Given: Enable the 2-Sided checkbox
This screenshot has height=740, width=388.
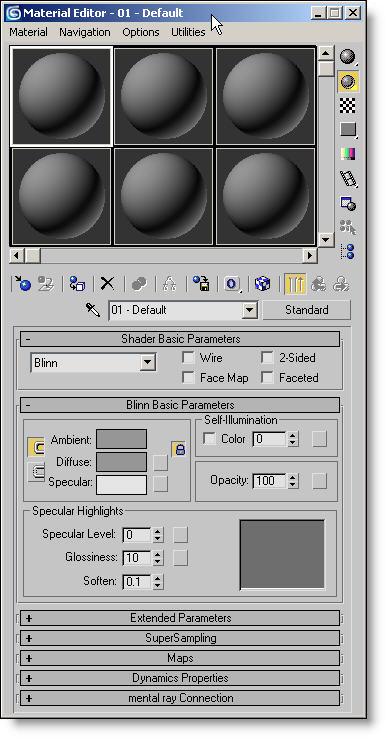Looking at the screenshot, I should [x=268, y=358].
